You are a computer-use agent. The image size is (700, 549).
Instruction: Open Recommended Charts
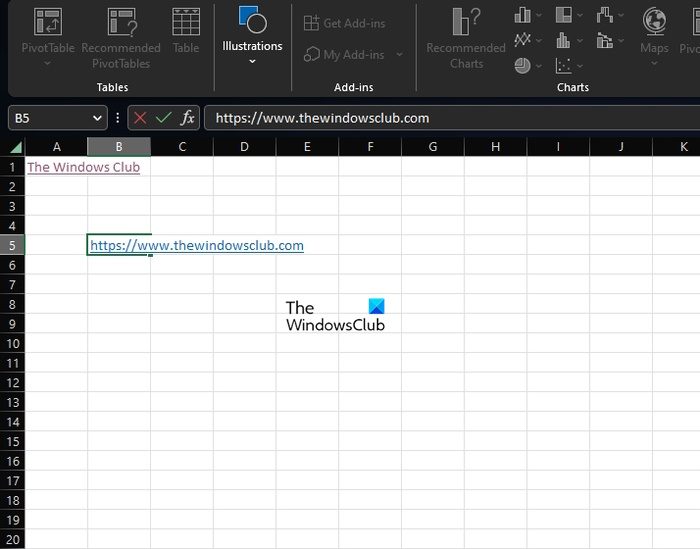coord(466,38)
